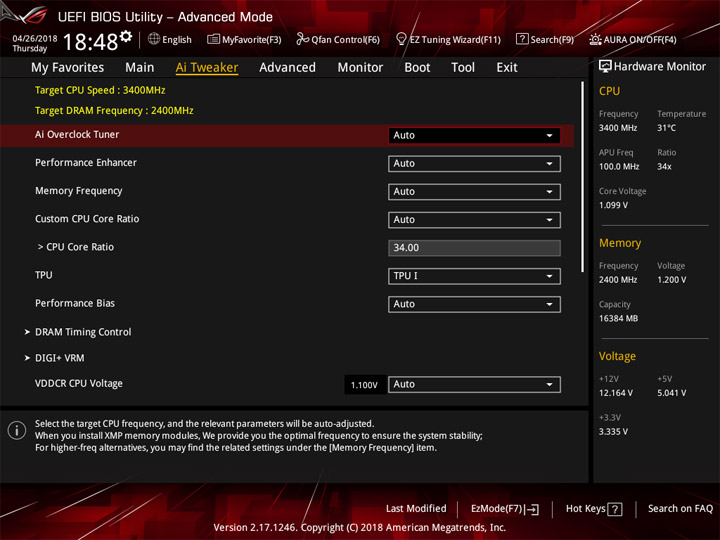Select English language button

pyautogui.click(x=177, y=39)
